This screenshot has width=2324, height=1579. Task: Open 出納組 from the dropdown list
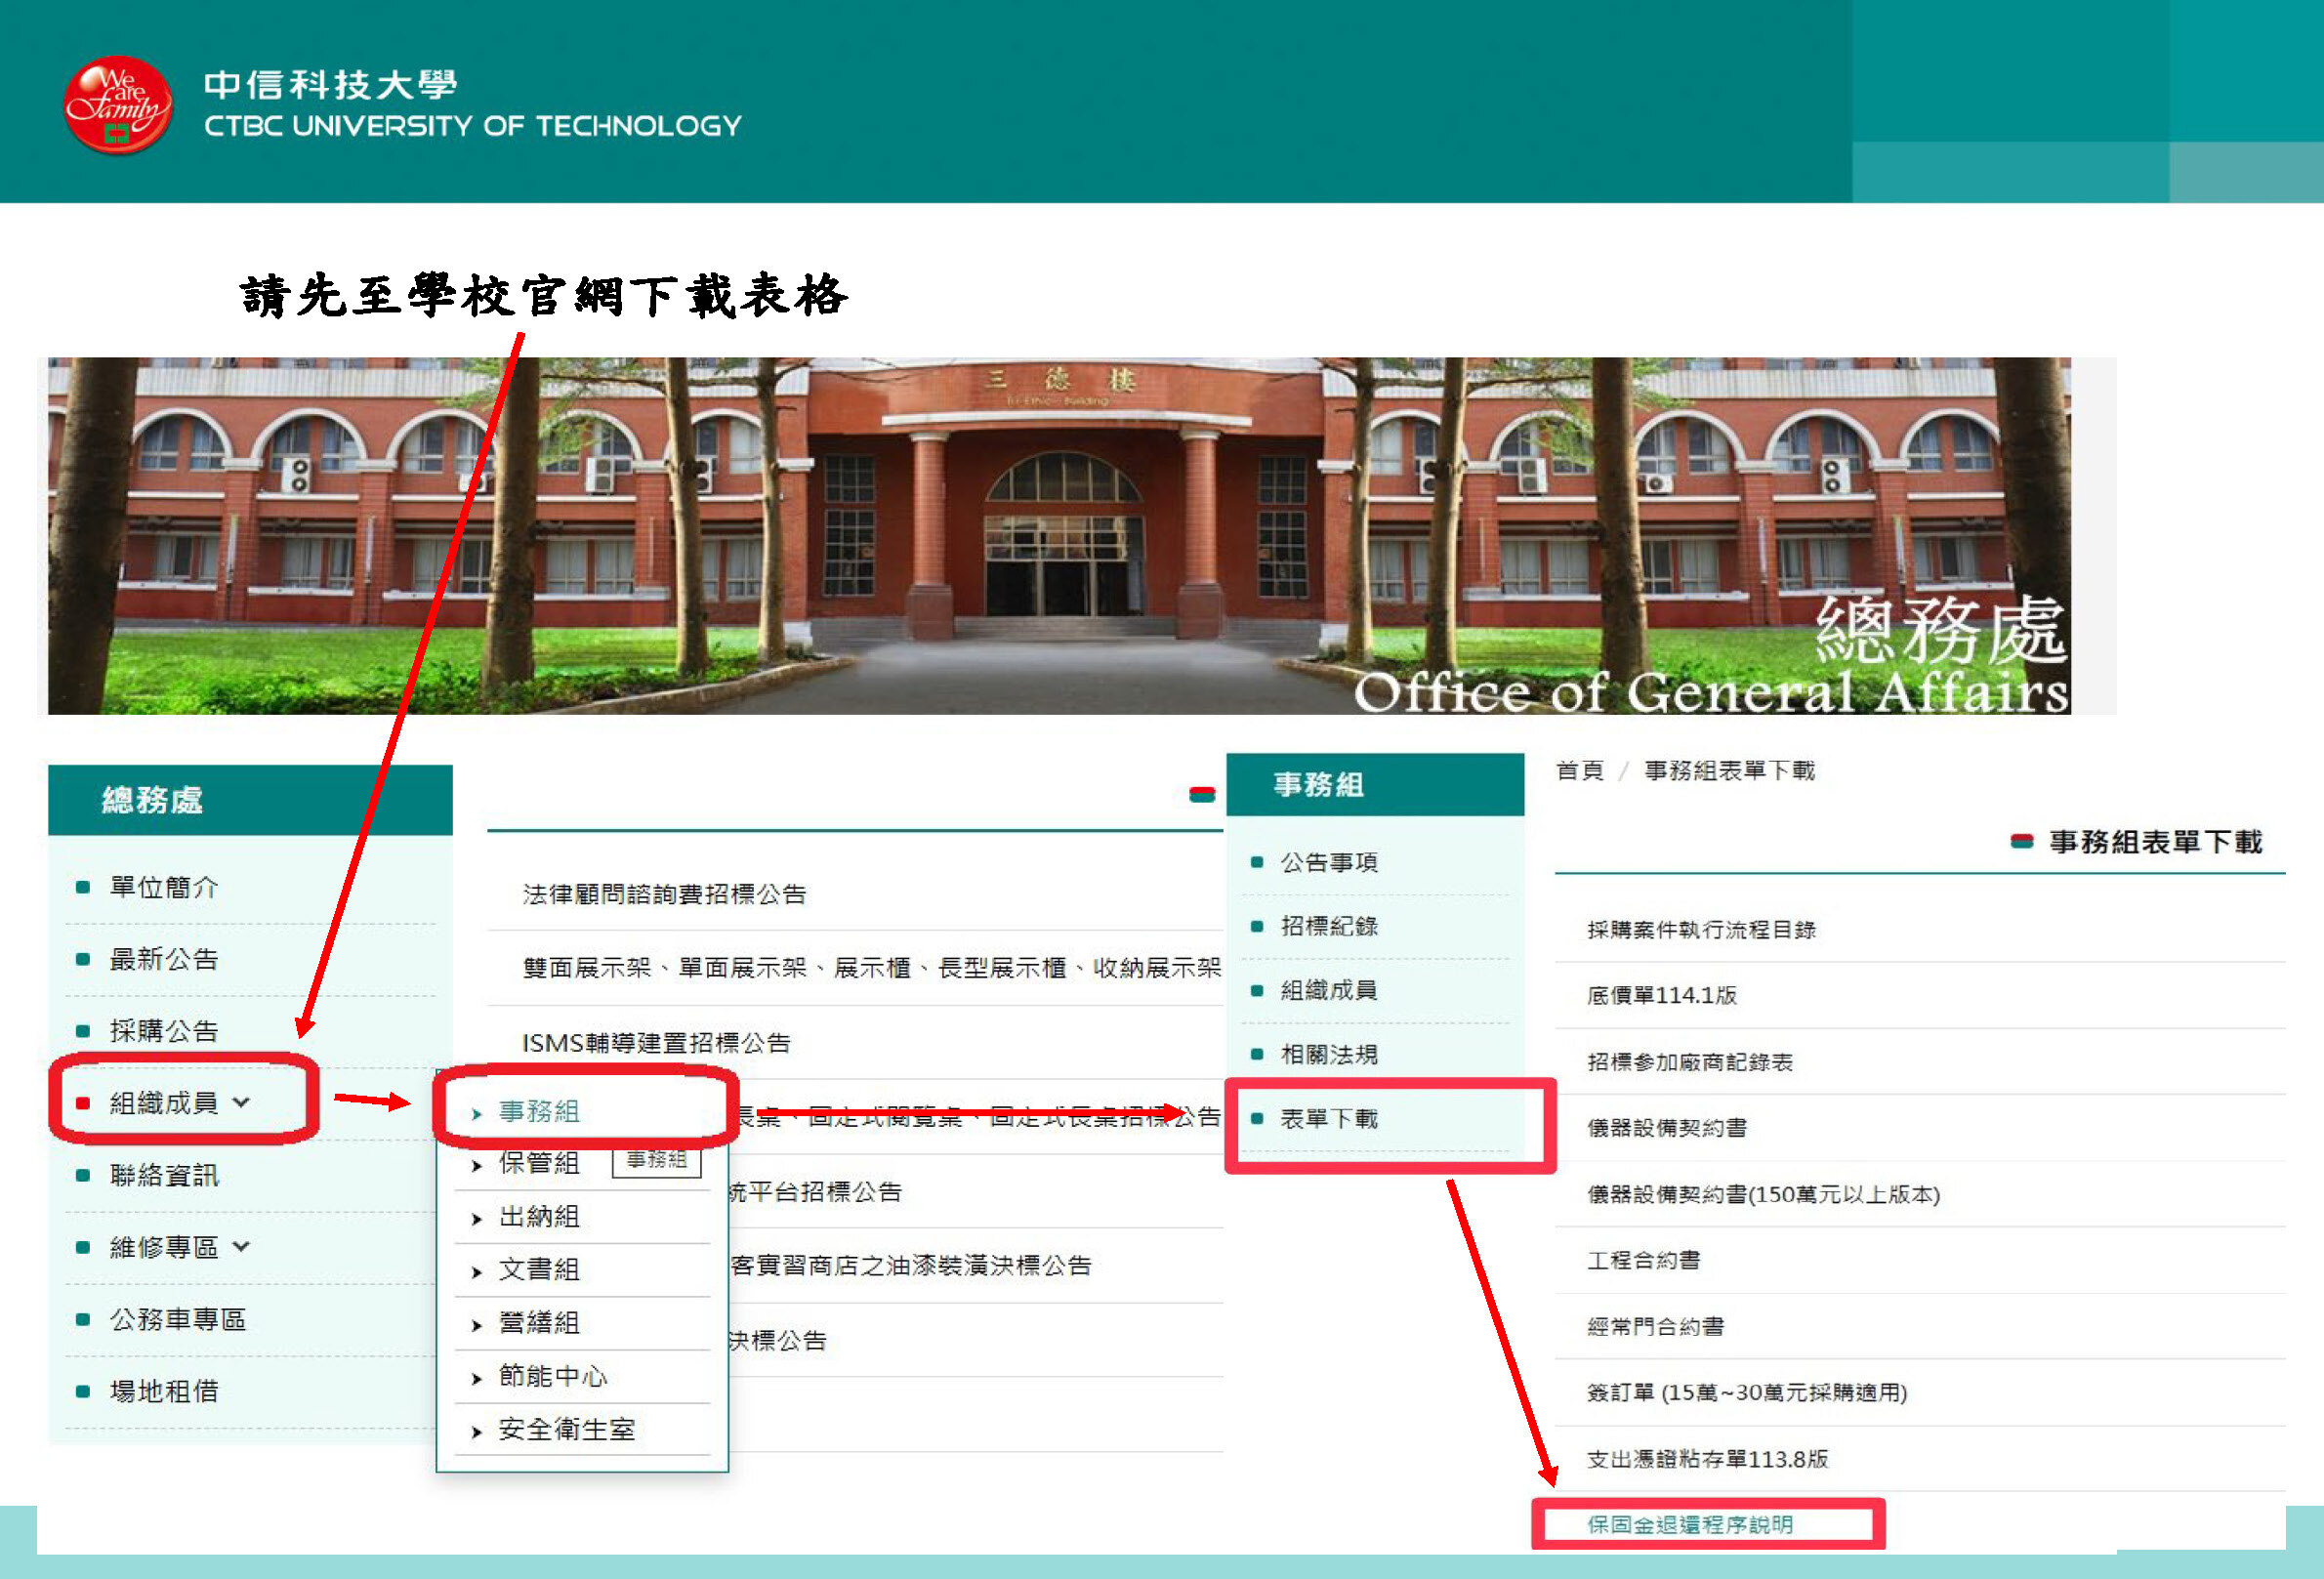[539, 1216]
